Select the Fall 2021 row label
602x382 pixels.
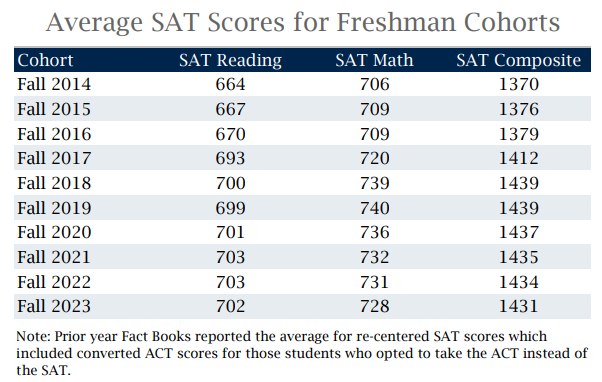click(x=54, y=257)
